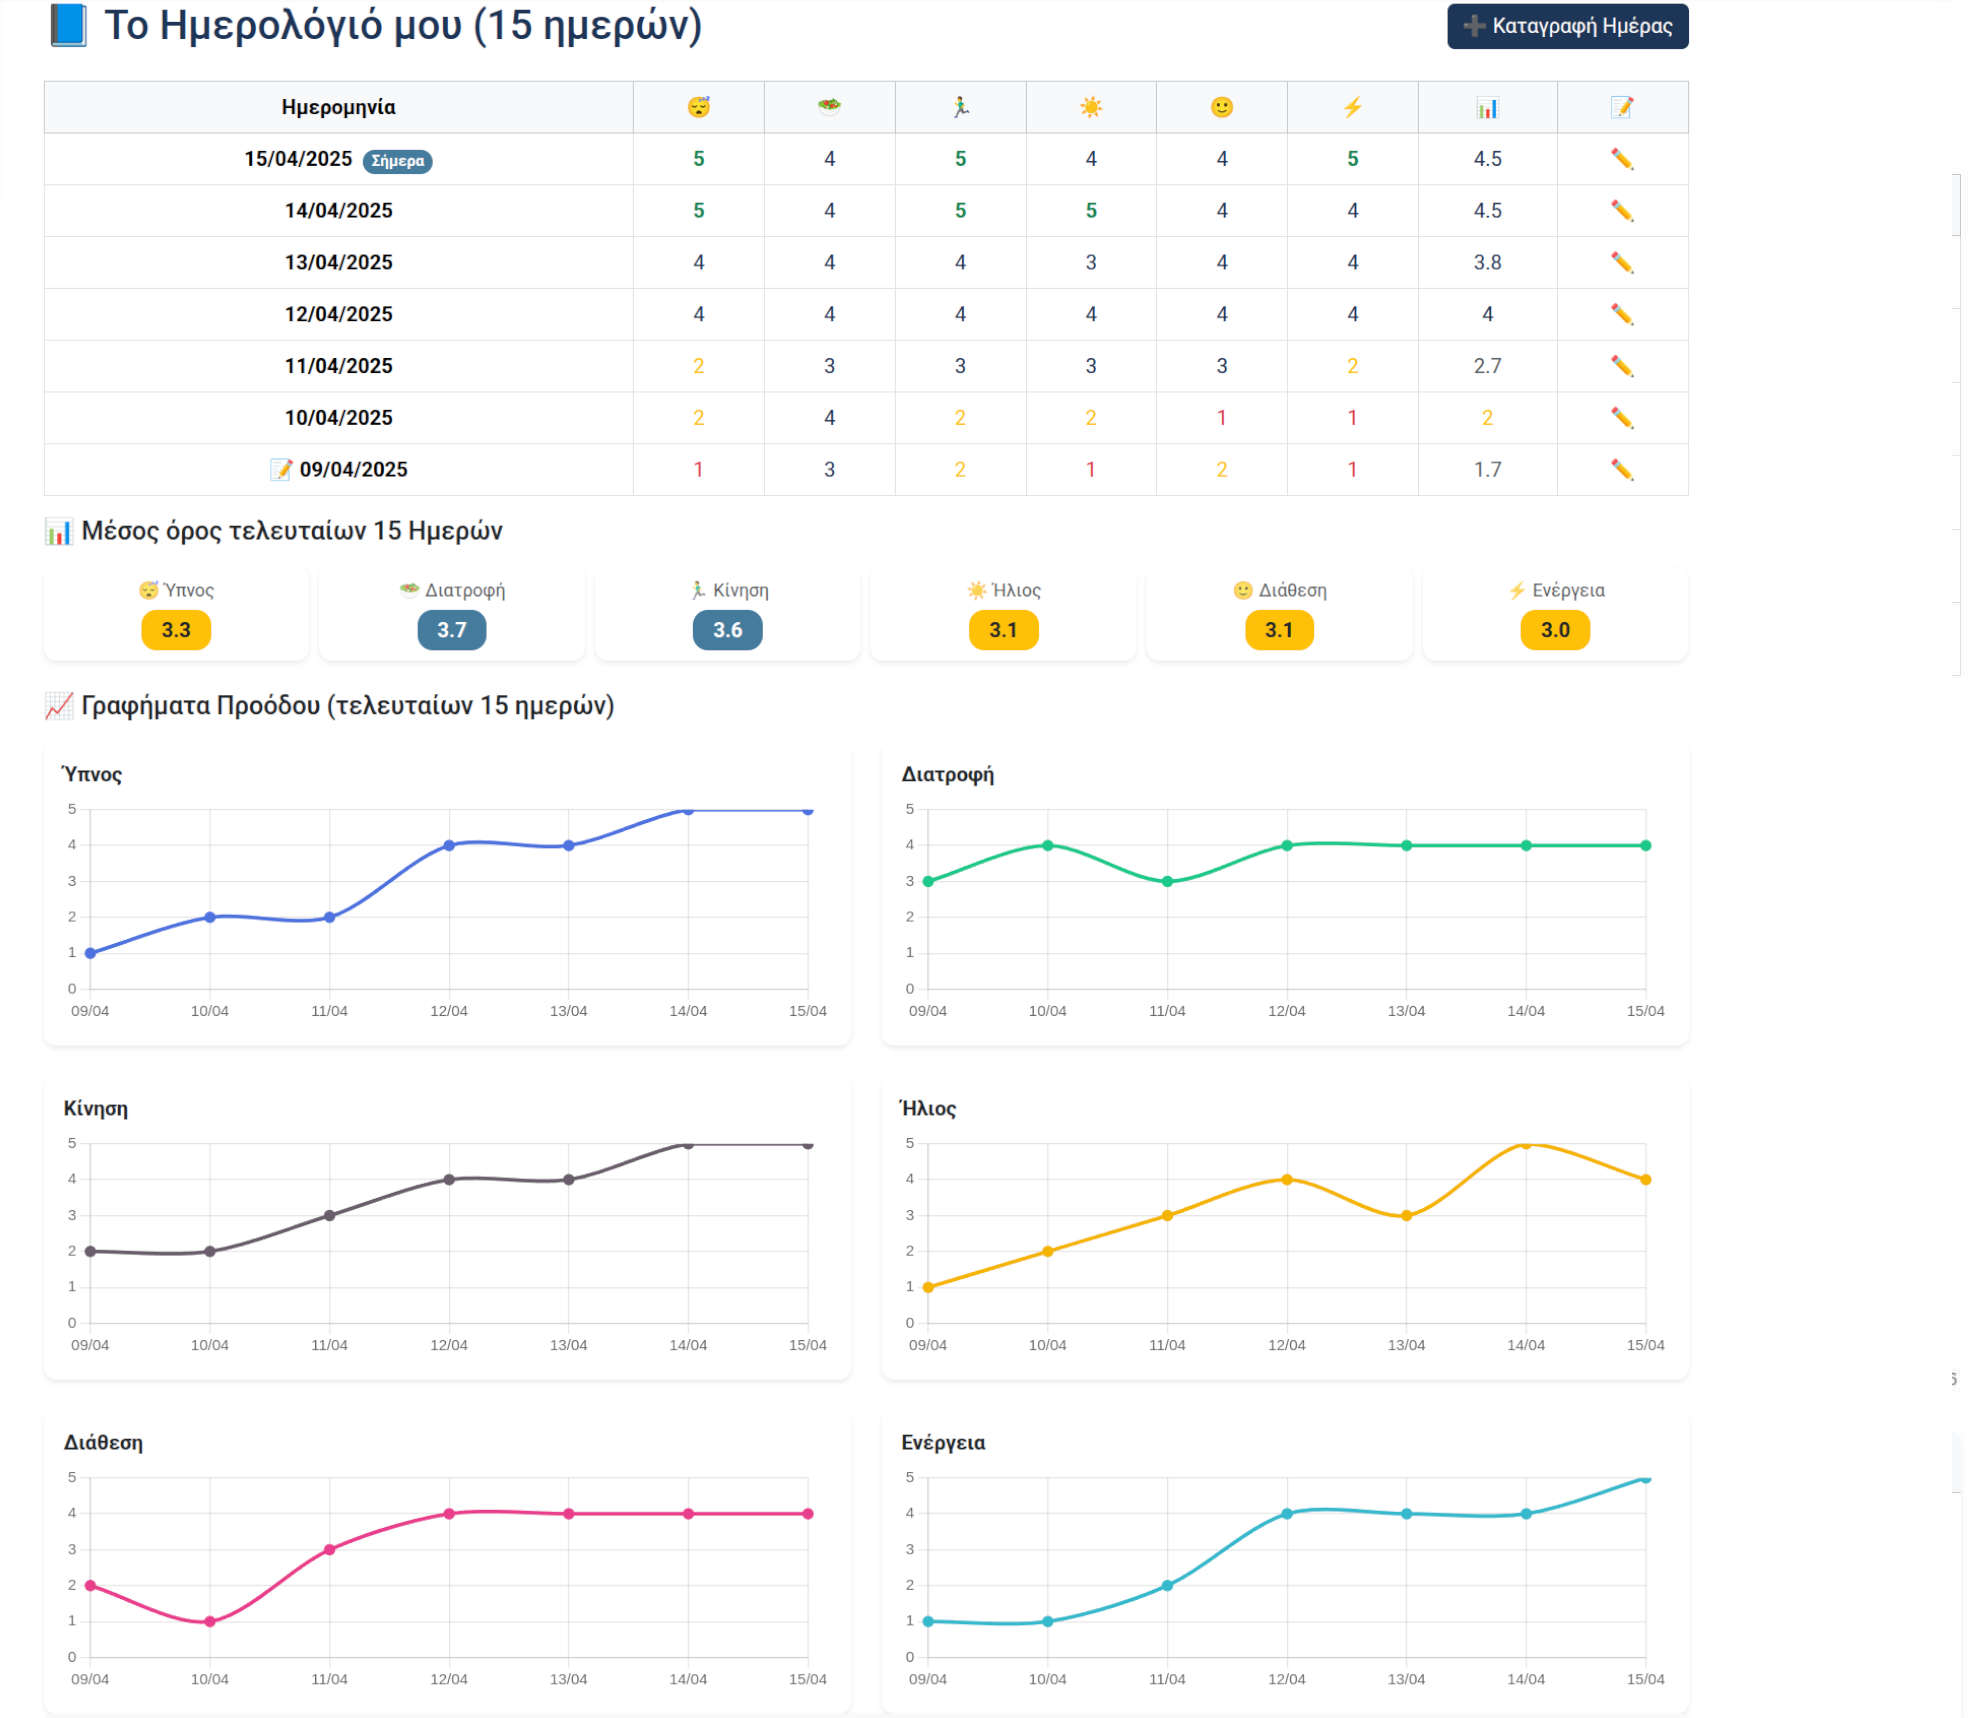
Task: Click 12/04 data point on Ύπνος chart
Action: (x=449, y=846)
